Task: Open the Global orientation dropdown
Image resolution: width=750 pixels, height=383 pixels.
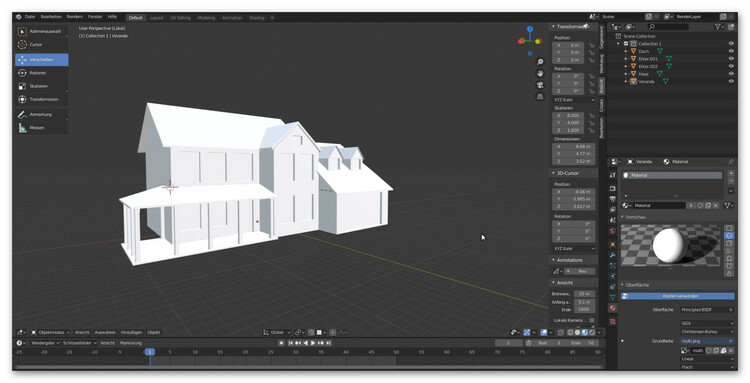Action: click(x=277, y=332)
